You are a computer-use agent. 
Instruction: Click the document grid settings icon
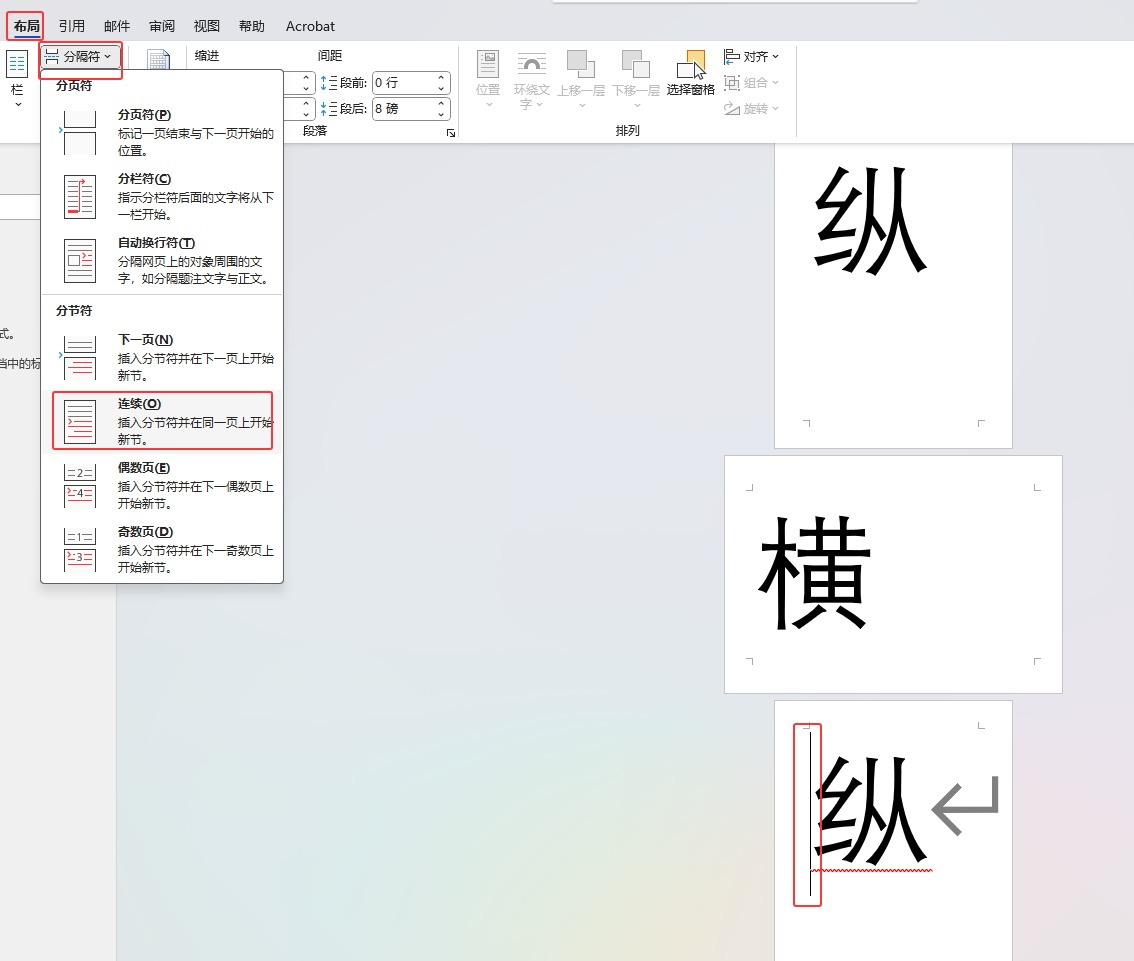point(159,57)
